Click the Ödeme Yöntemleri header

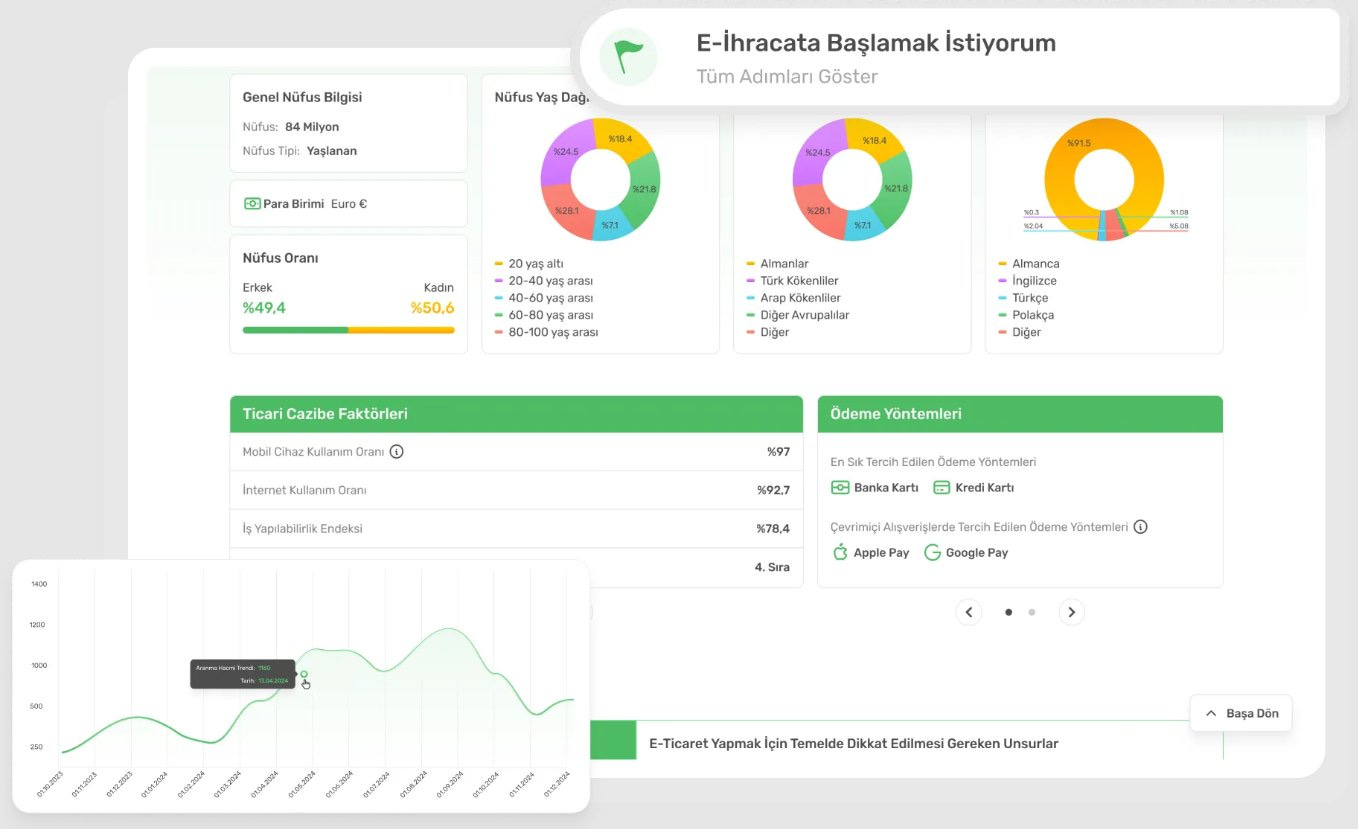tap(1020, 414)
